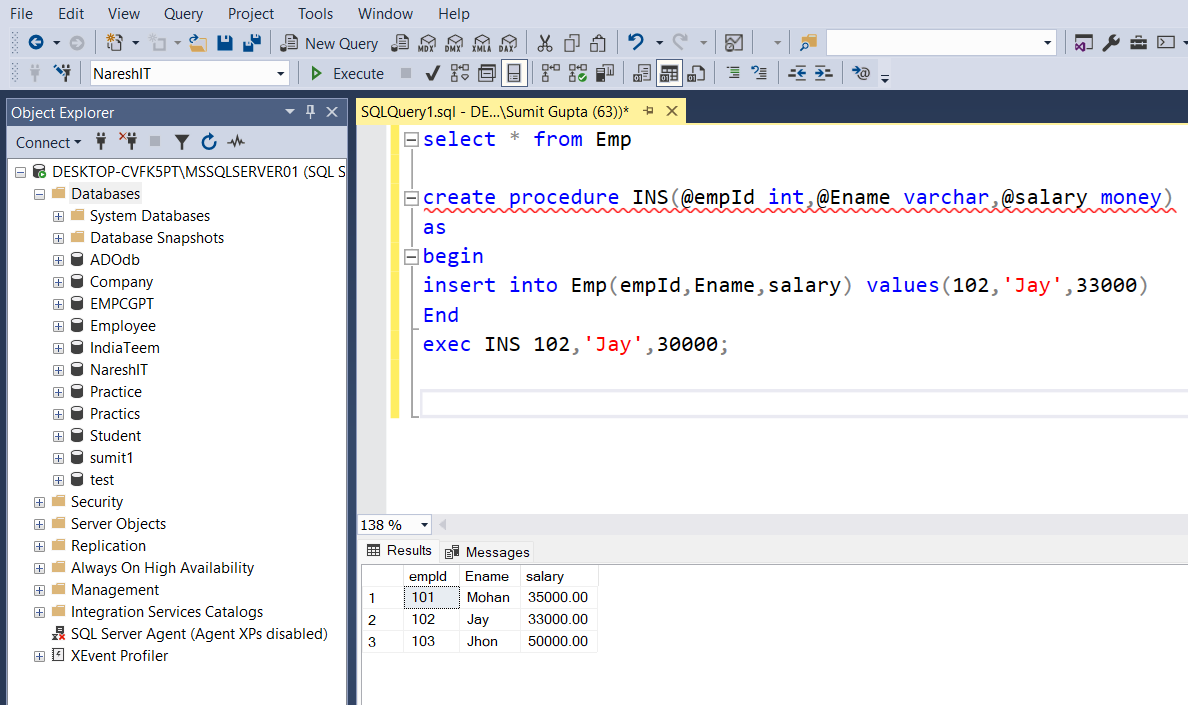1188x705 pixels.
Task: Refresh Object Explorer with the refresh icon
Action: click(x=209, y=142)
